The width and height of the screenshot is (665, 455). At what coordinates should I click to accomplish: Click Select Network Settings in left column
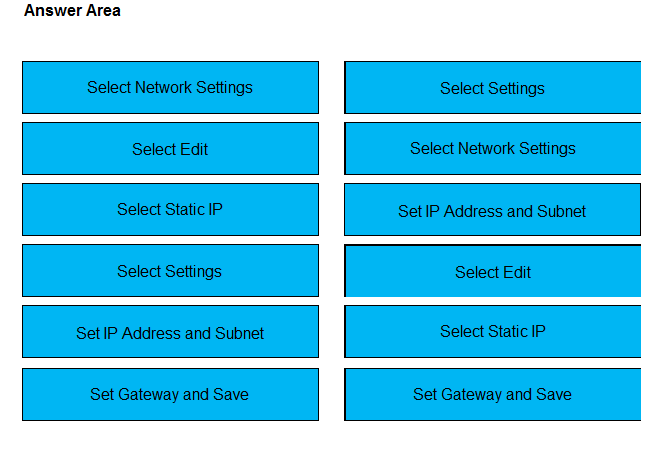(170, 87)
